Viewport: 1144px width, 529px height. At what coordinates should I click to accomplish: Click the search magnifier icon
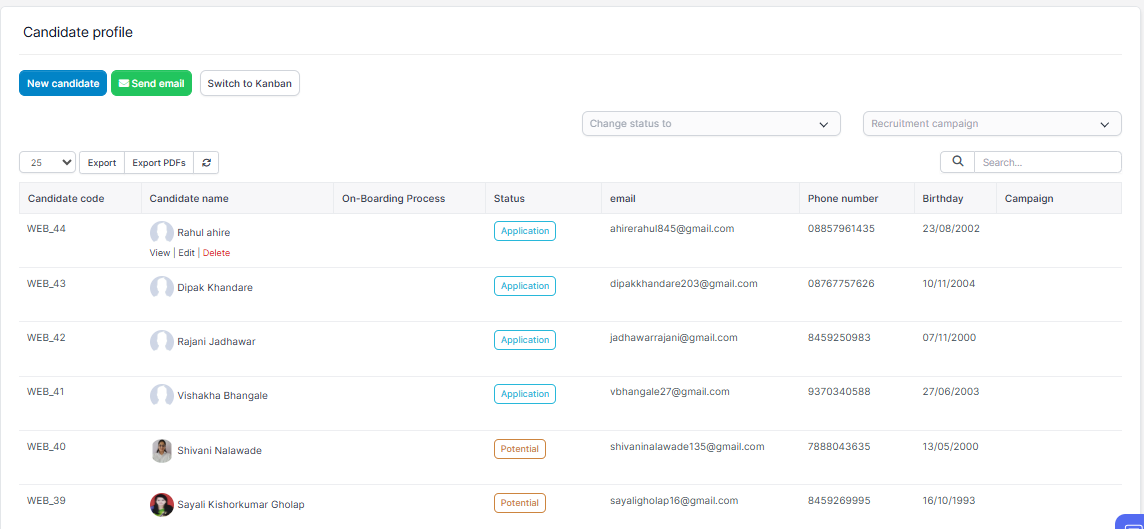pyautogui.click(x=957, y=162)
